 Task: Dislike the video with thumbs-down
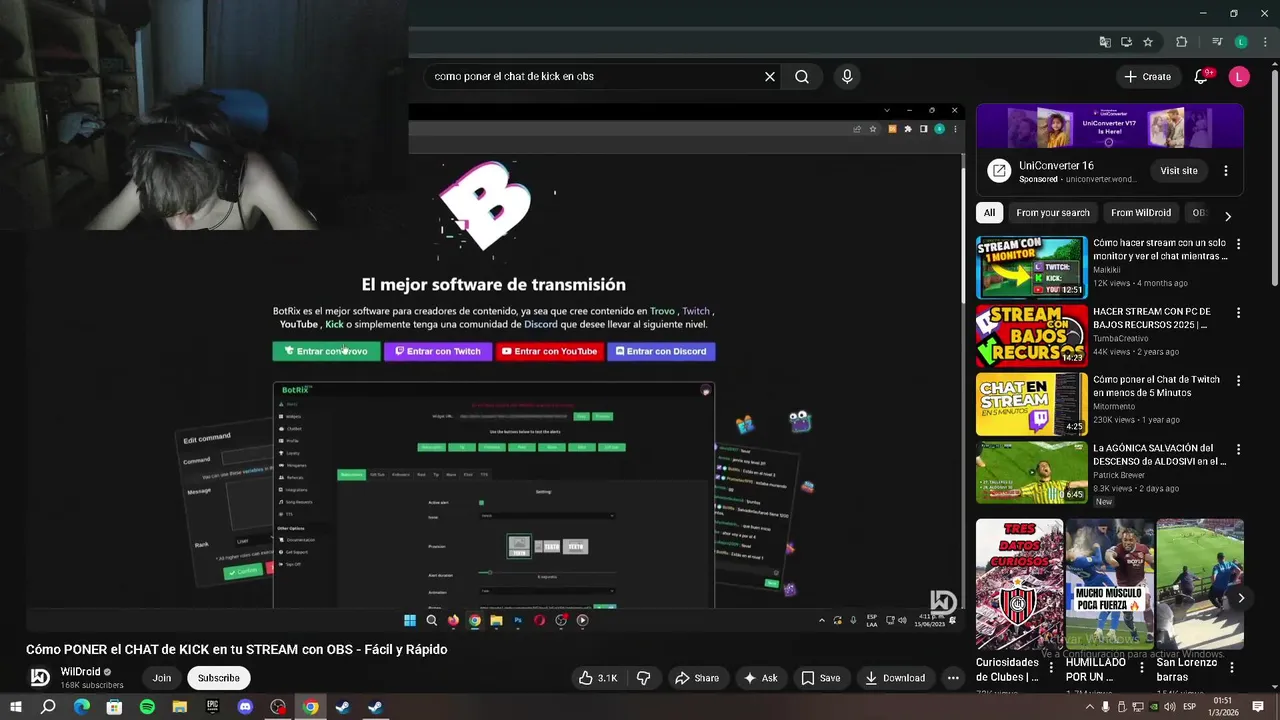click(x=644, y=678)
